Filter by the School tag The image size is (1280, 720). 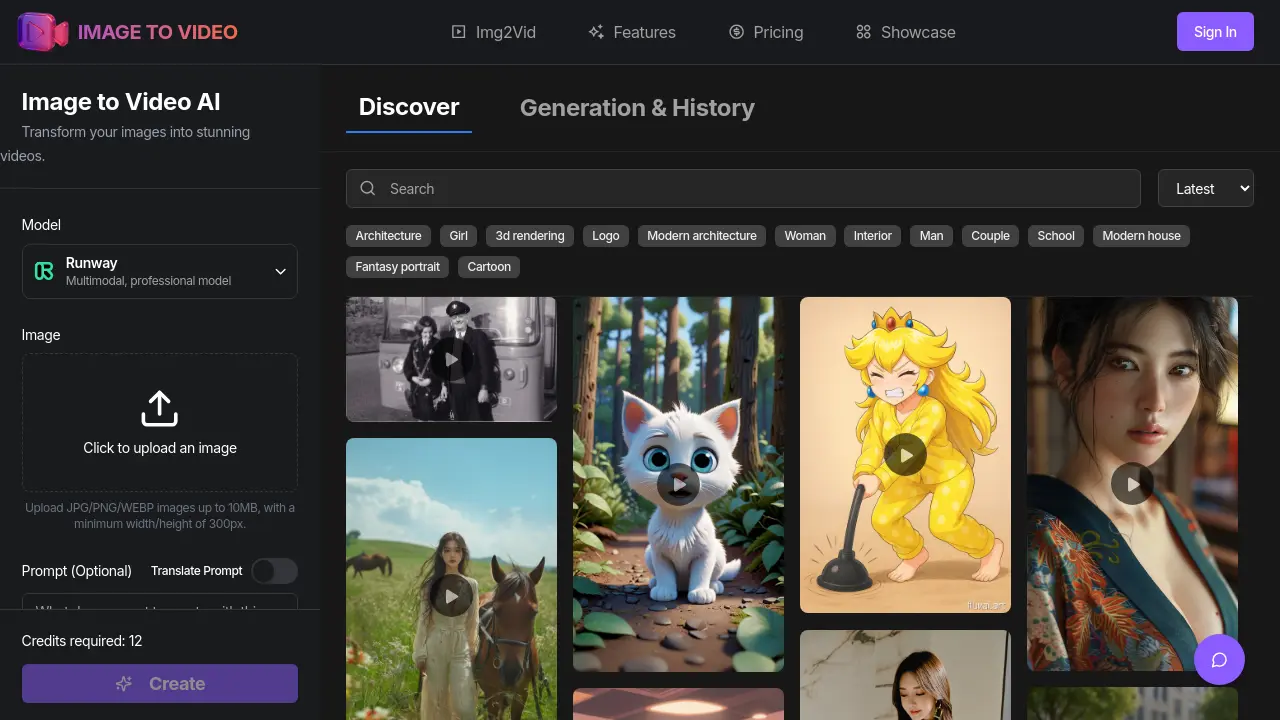1056,236
